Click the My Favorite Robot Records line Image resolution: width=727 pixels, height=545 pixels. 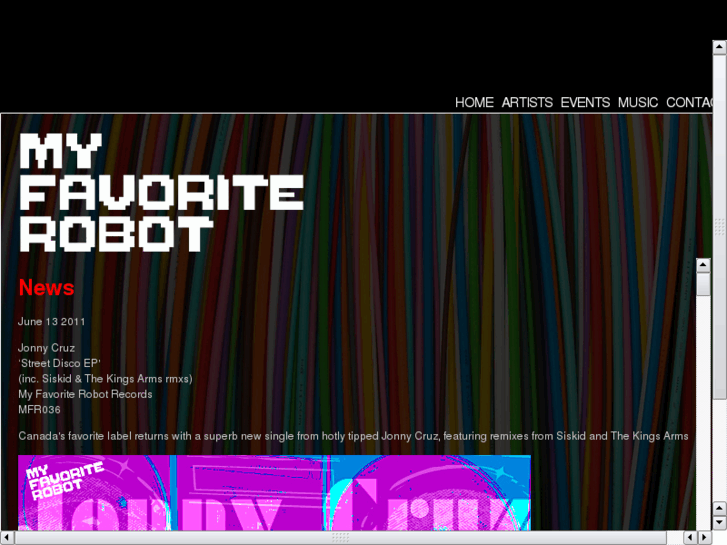tap(85, 394)
